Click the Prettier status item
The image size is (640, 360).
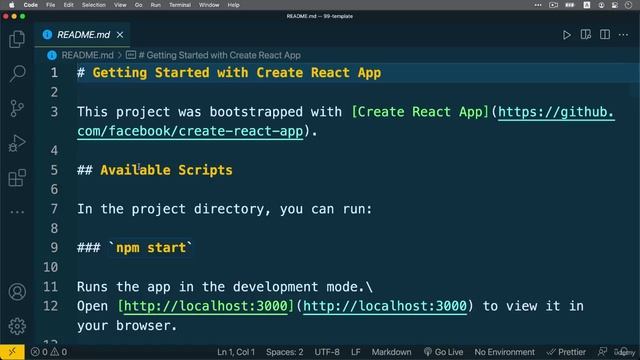pos(566,352)
